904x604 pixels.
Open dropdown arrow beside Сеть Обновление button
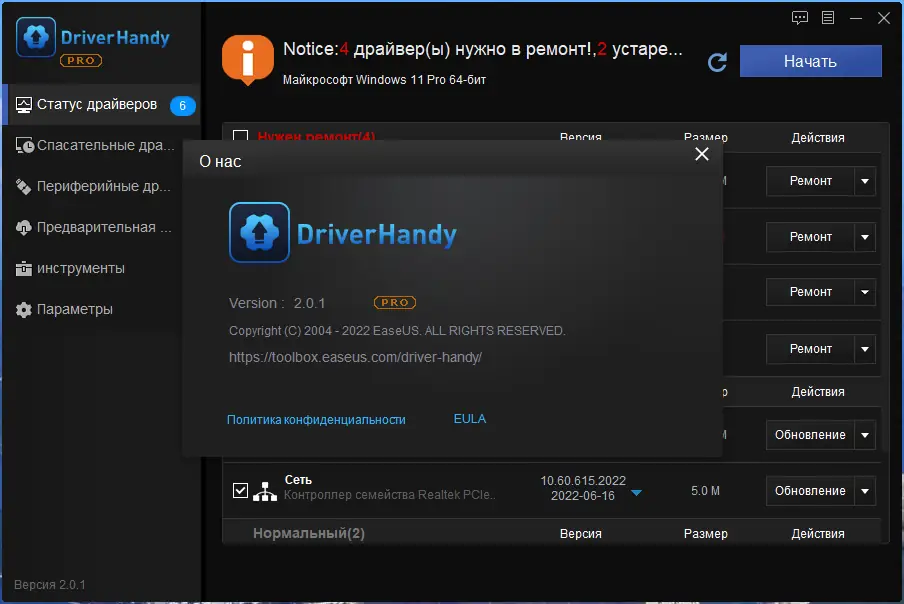click(865, 491)
